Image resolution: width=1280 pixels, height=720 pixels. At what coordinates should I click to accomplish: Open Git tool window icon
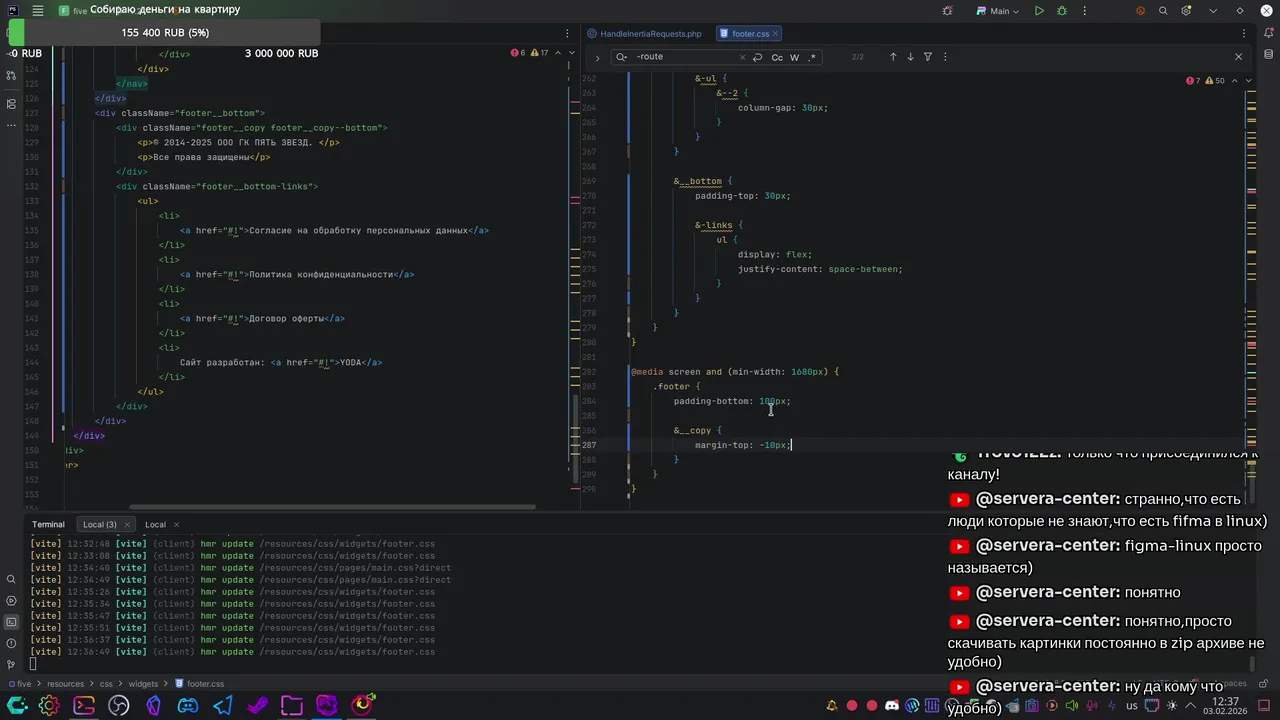[x=11, y=664]
